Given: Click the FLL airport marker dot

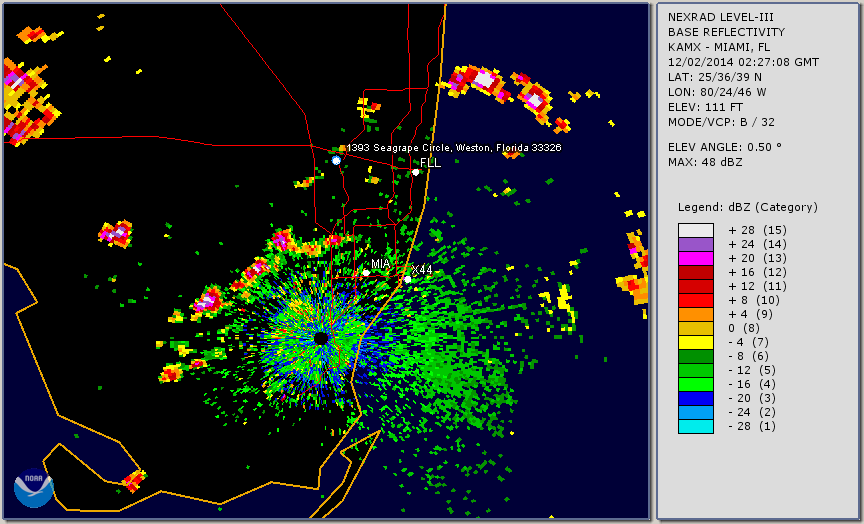Looking at the screenshot, I should pos(415,172).
